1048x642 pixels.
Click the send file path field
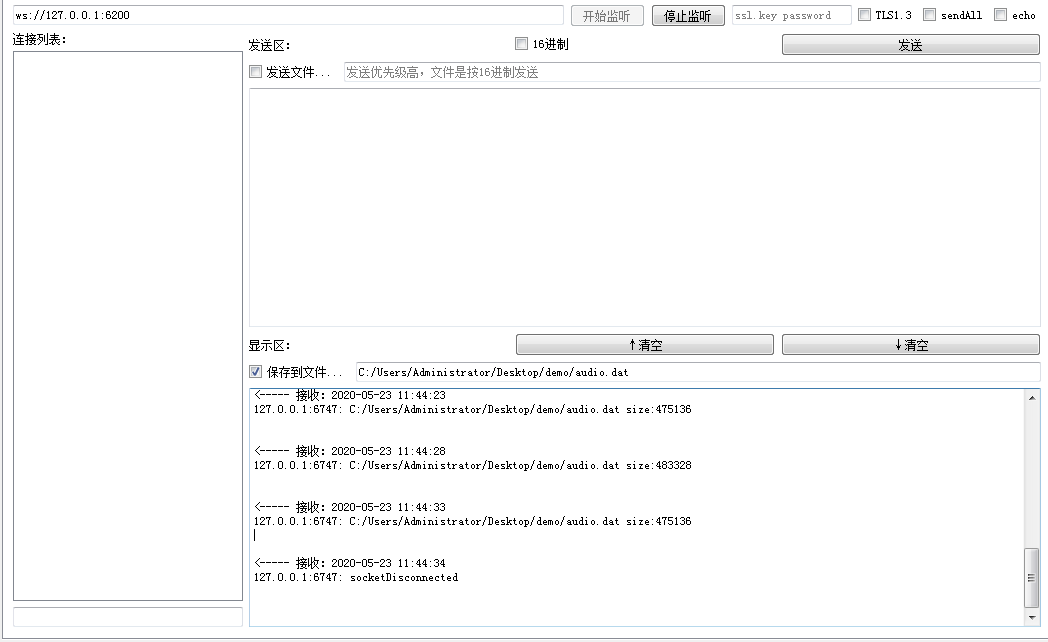click(x=690, y=71)
